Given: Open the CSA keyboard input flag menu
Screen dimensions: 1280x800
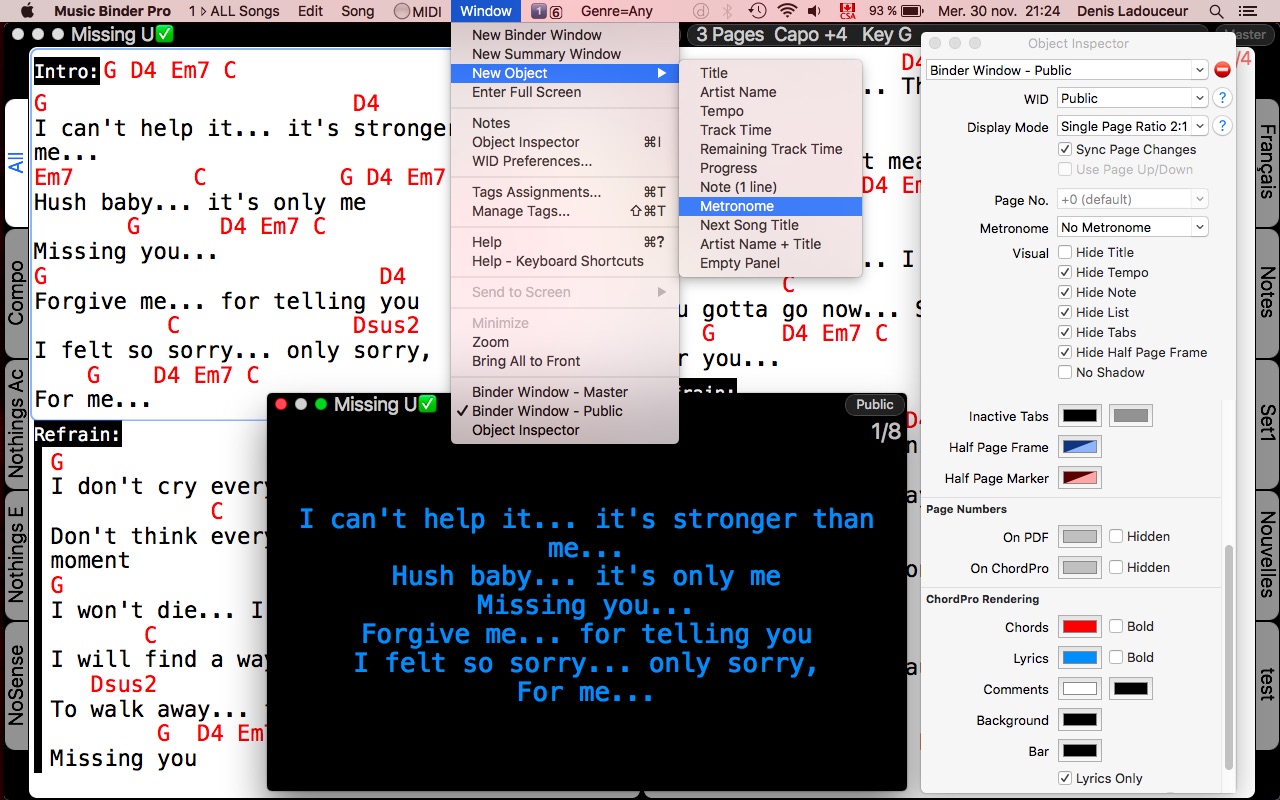Looking at the screenshot, I should point(848,11).
